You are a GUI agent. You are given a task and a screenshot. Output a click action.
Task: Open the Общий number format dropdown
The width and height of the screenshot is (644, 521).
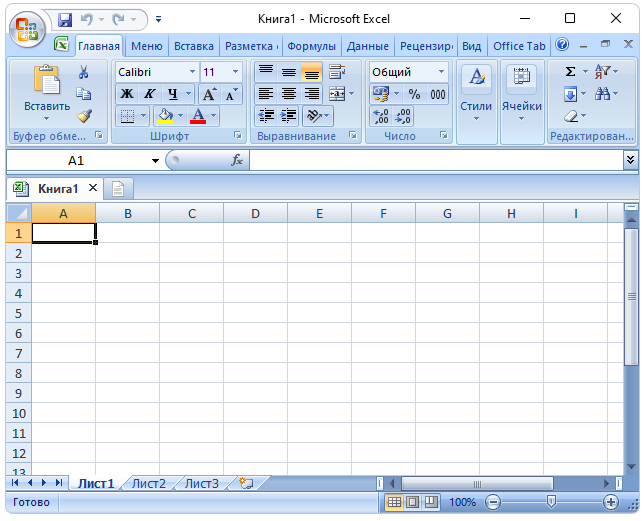pos(442,72)
